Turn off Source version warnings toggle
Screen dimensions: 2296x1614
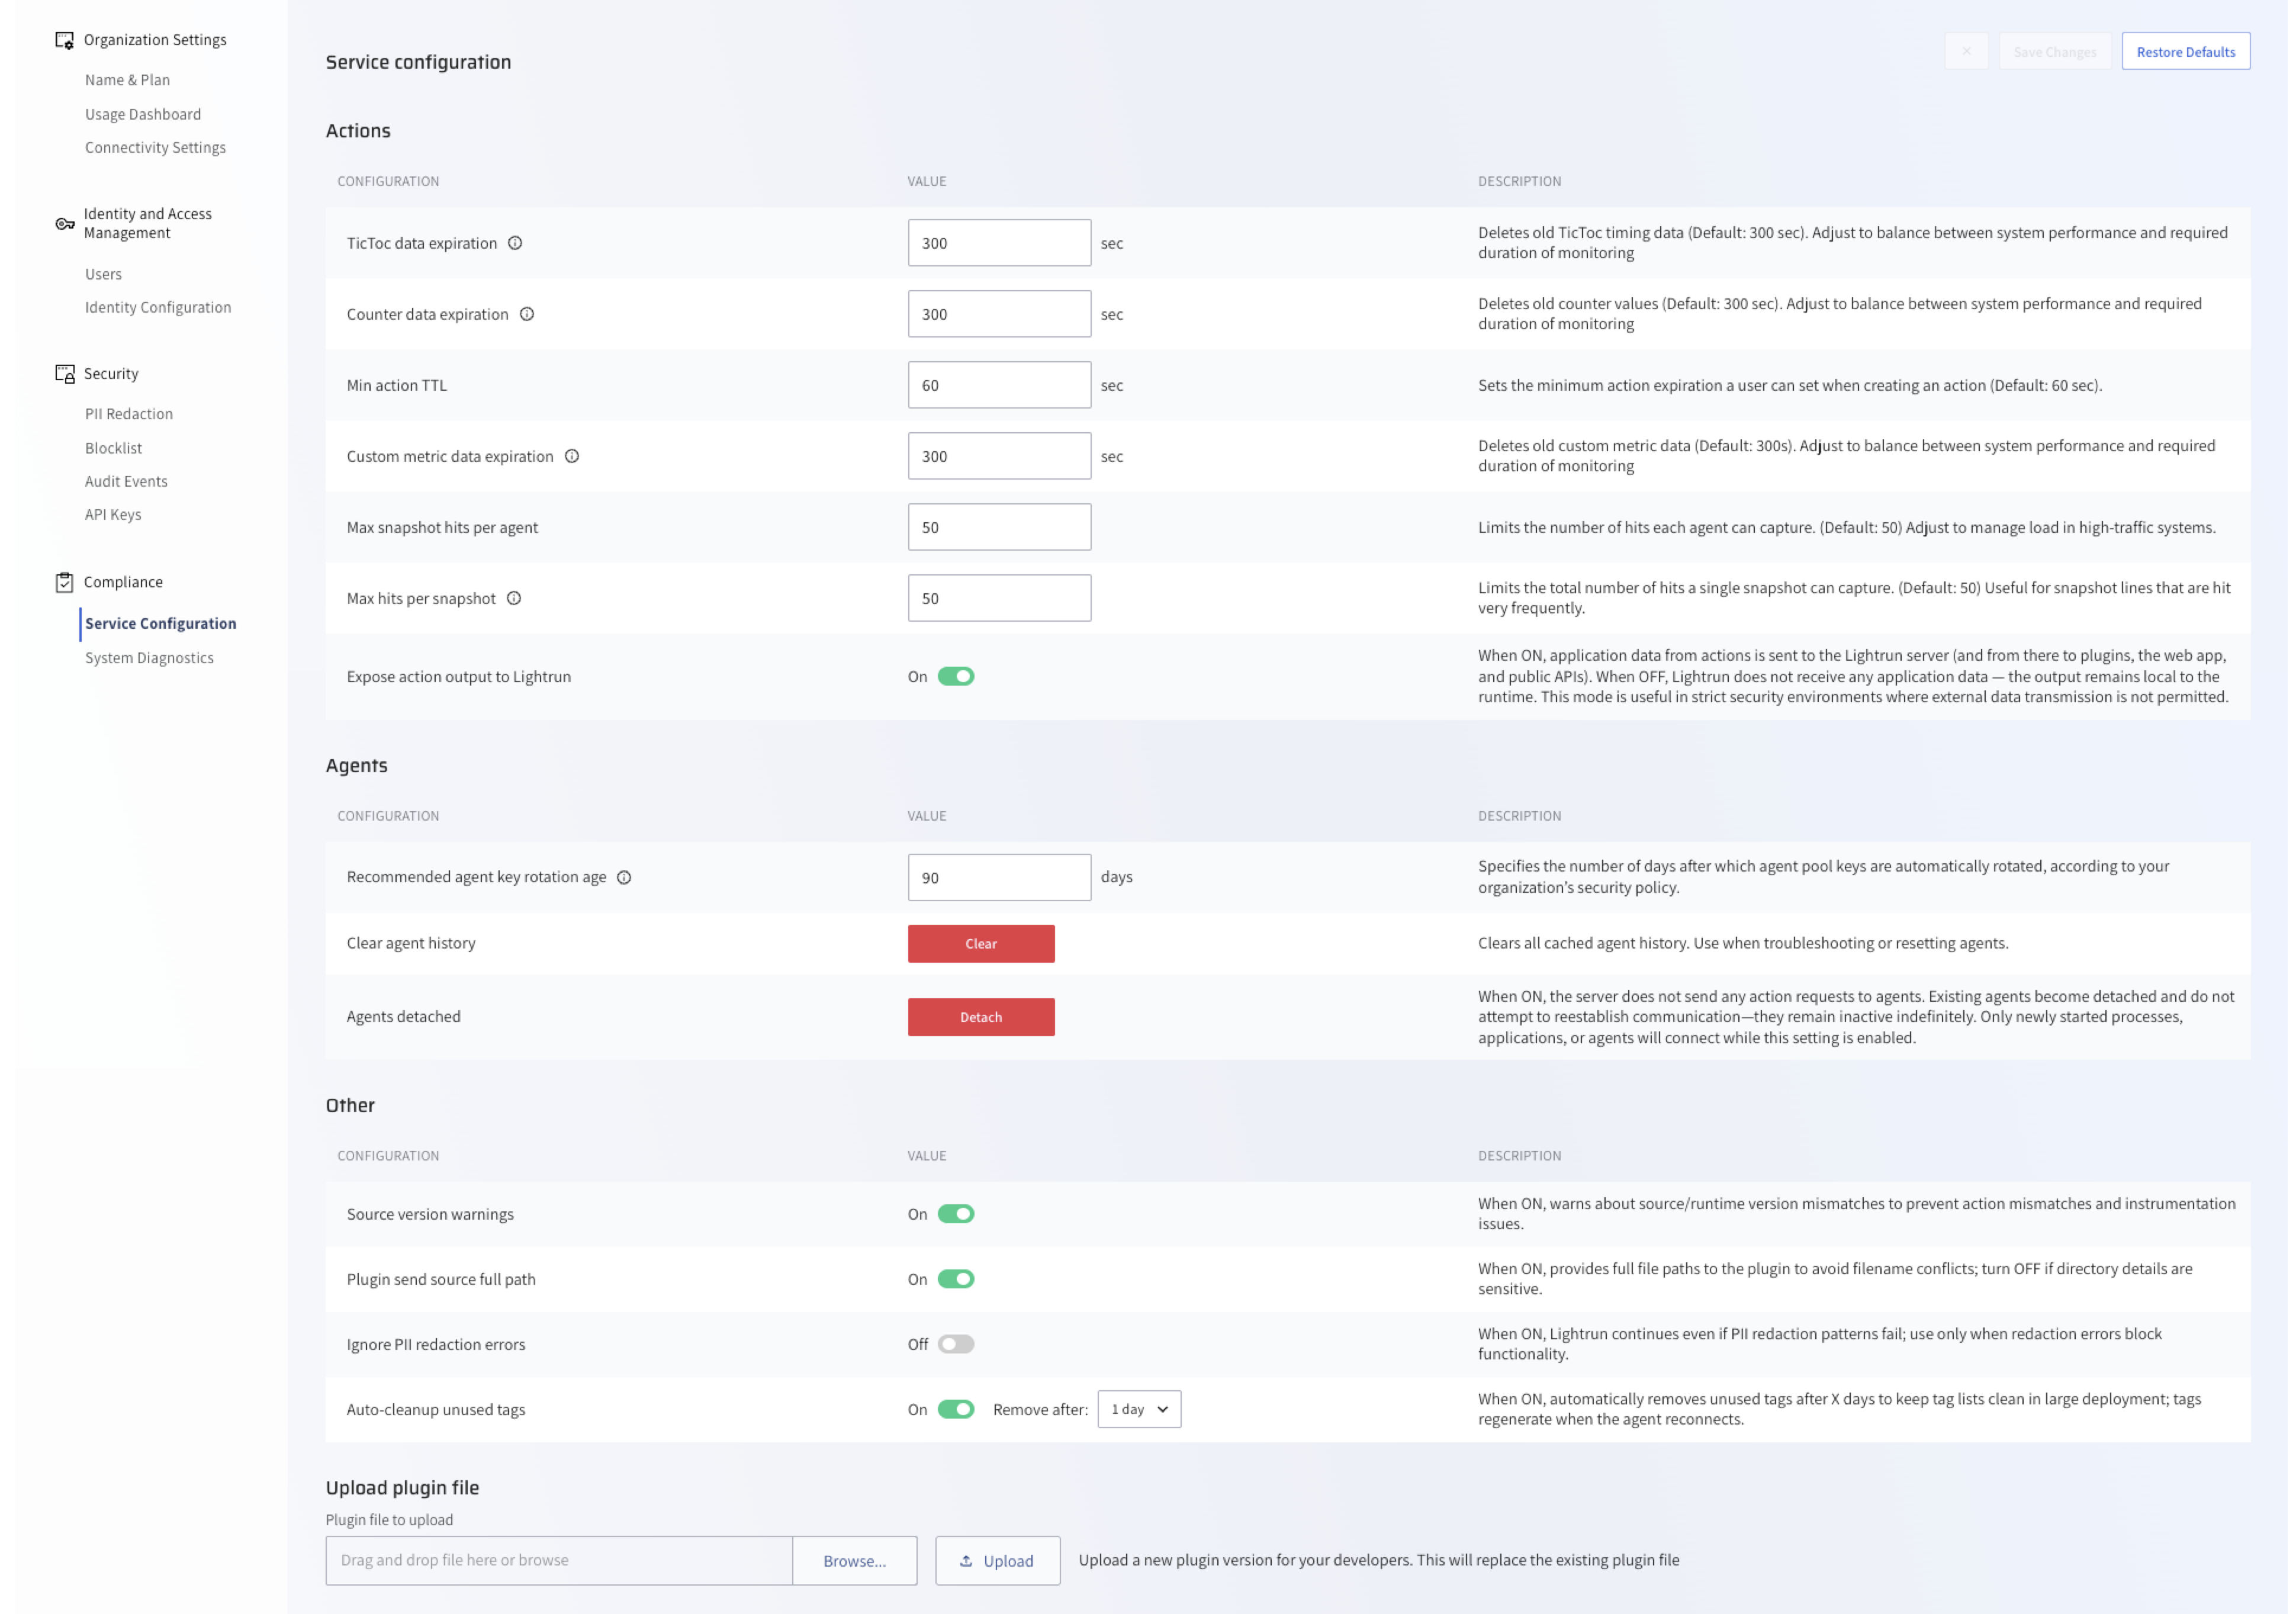click(957, 1215)
